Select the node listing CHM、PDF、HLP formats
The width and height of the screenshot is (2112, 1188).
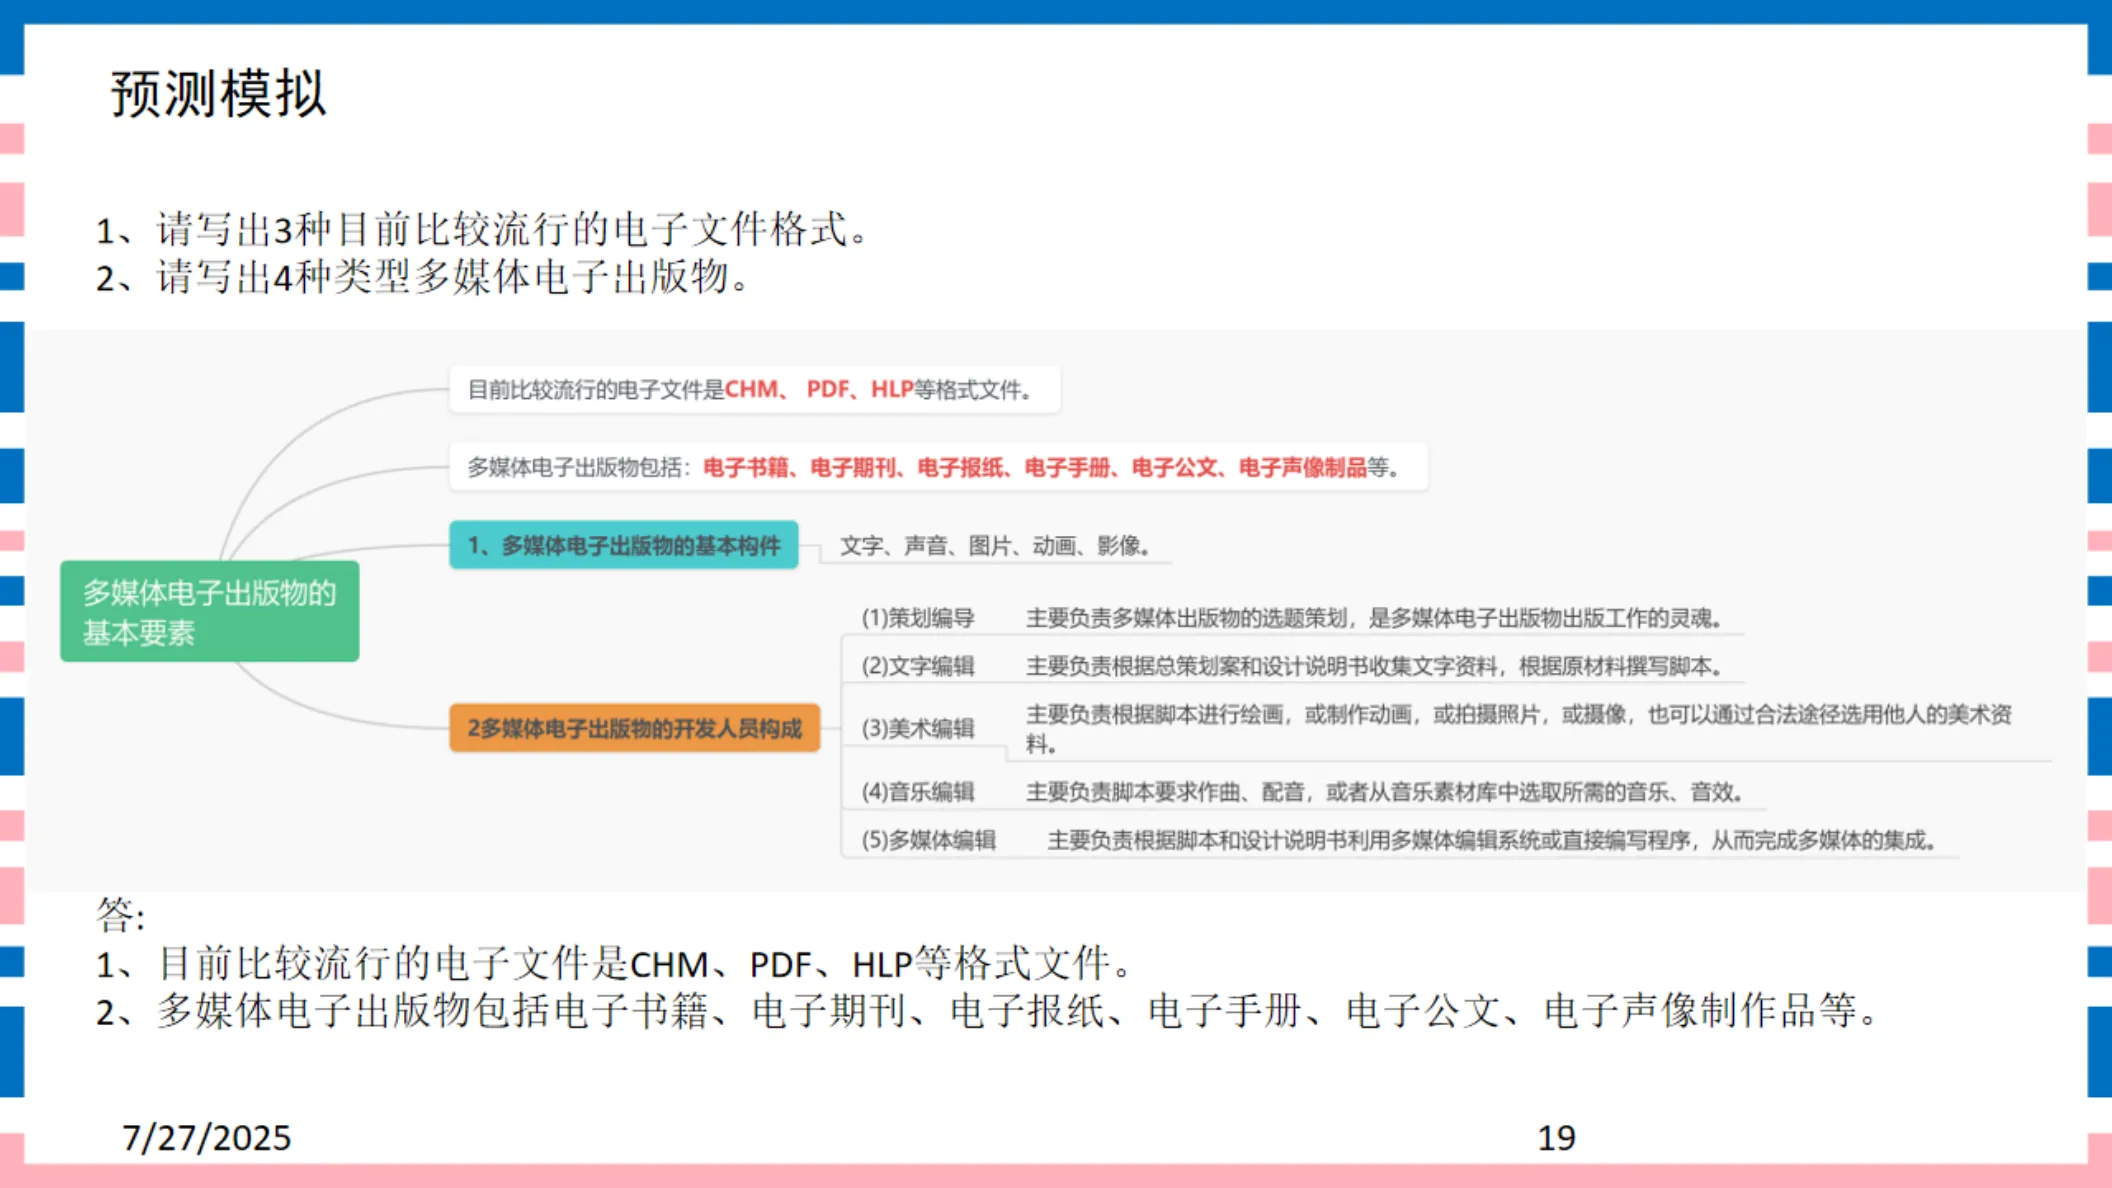coord(754,389)
